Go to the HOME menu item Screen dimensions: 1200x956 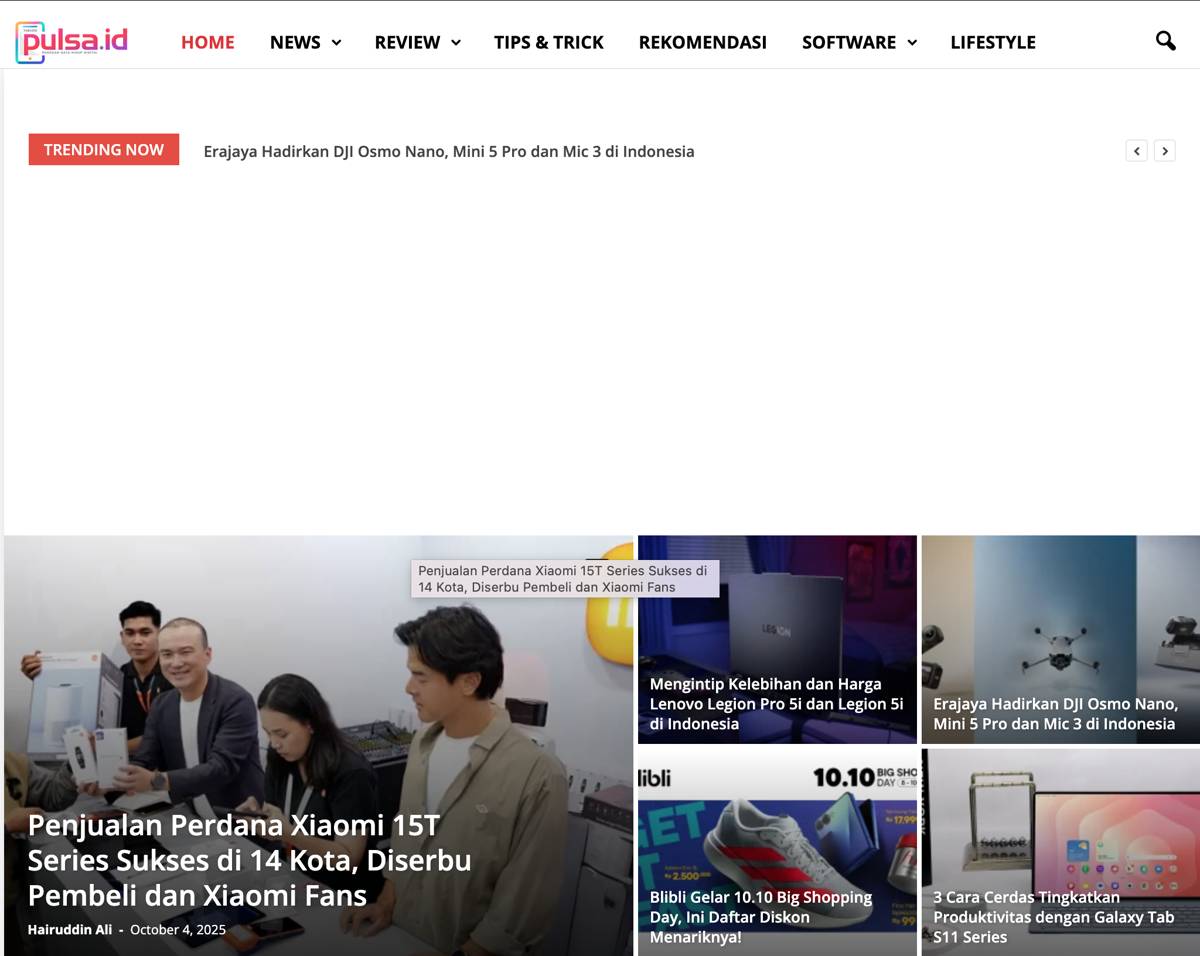pos(207,42)
